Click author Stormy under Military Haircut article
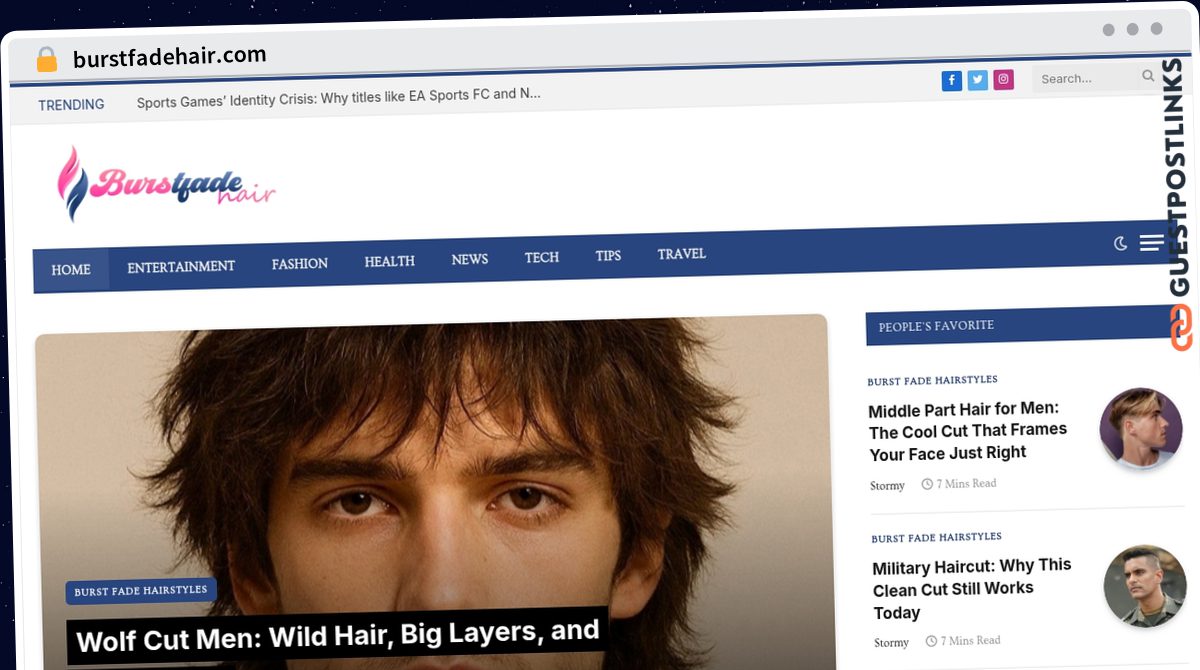 pos(892,642)
